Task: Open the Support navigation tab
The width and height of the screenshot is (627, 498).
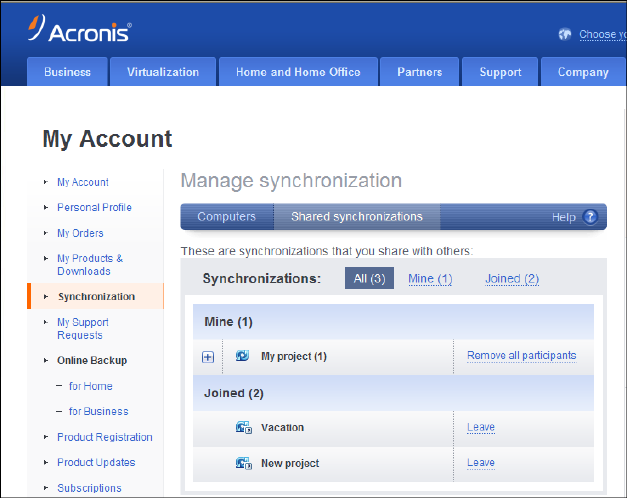Action: coord(500,72)
